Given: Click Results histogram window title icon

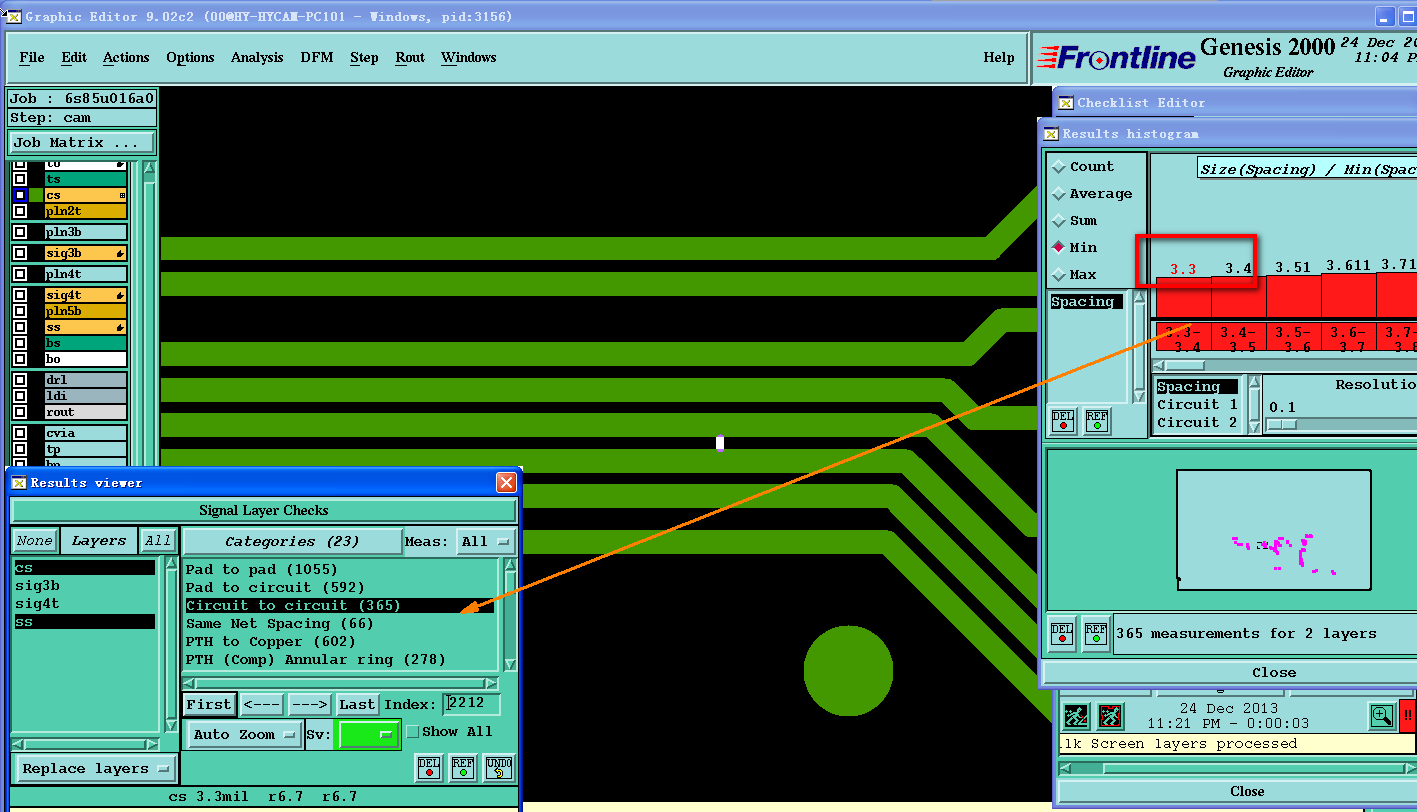Looking at the screenshot, I should (x=1051, y=133).
